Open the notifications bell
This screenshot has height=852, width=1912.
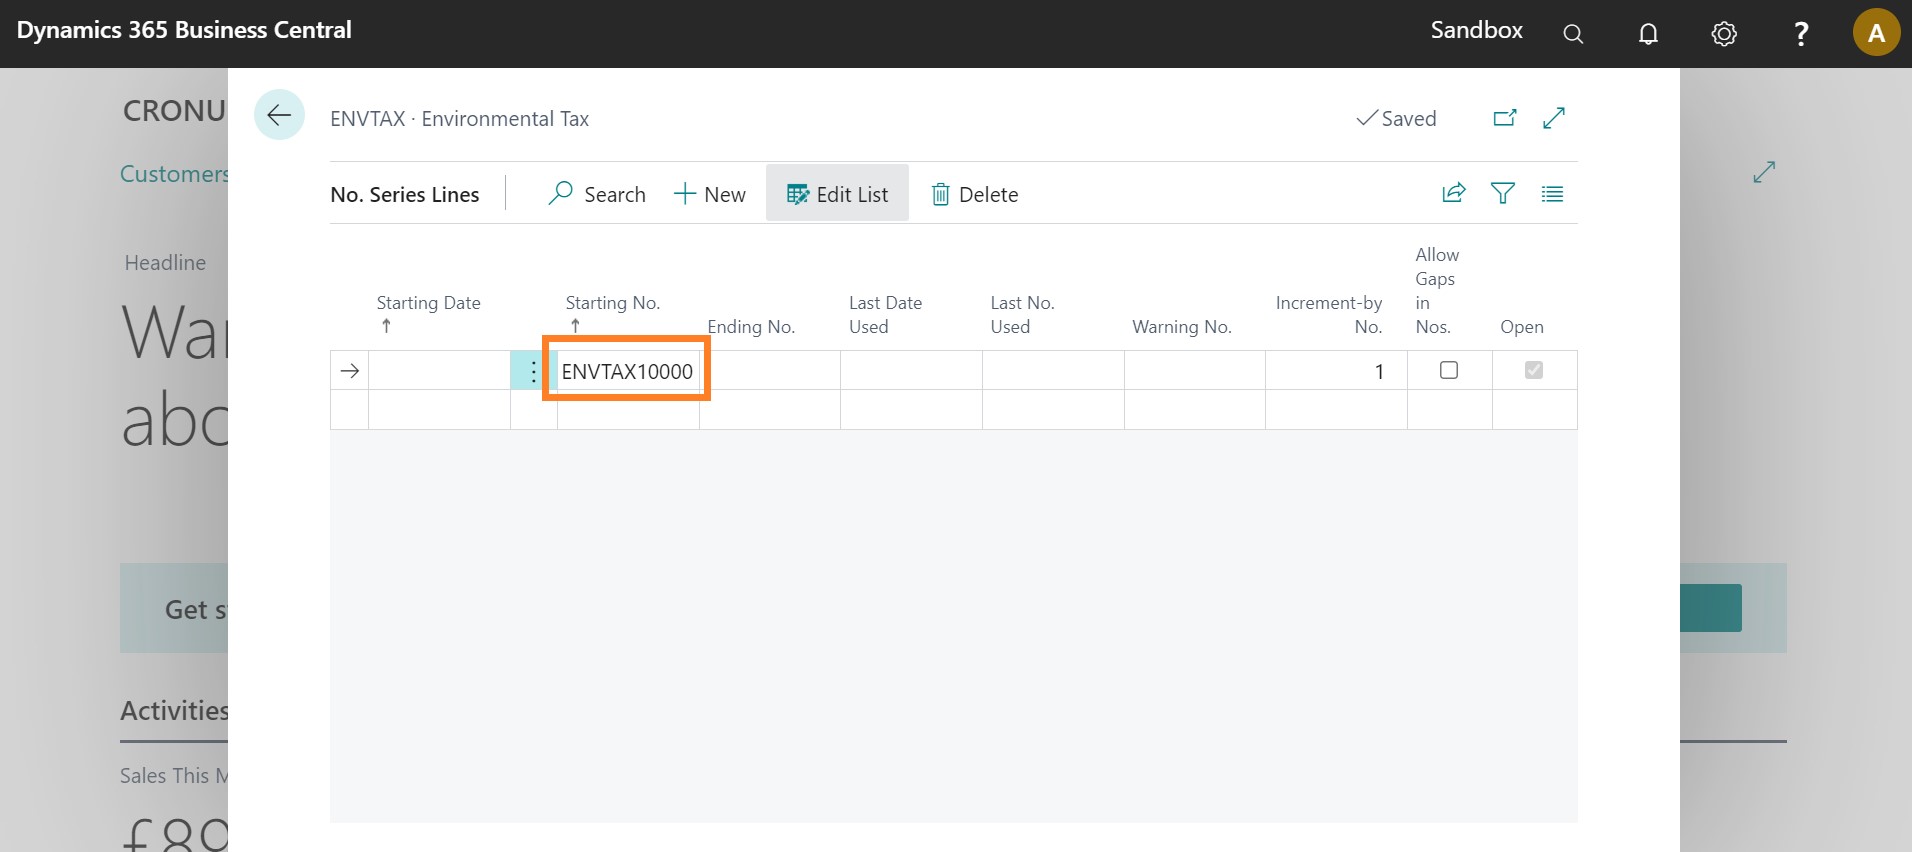tap(1648, 34)
